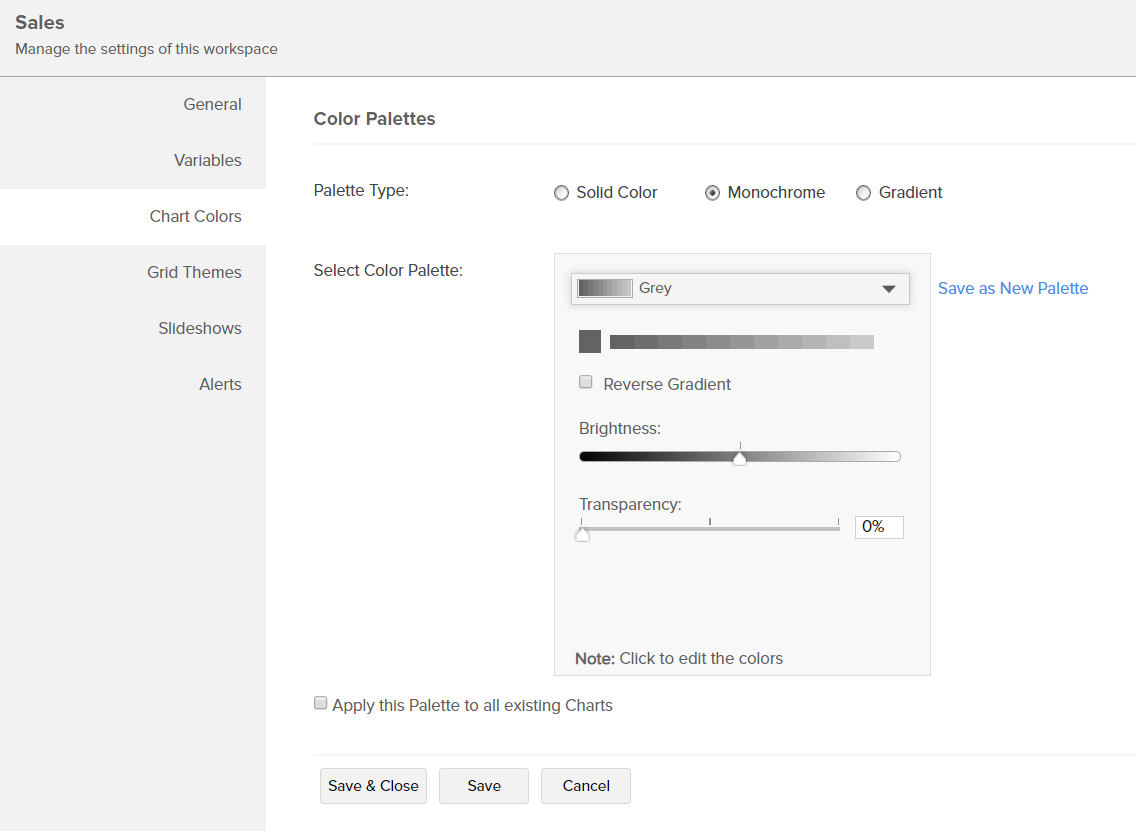The height and width of the screenshot is (831, 1136).
Task: Adjust the Brightness slider handle
Action: coord(739,456)
